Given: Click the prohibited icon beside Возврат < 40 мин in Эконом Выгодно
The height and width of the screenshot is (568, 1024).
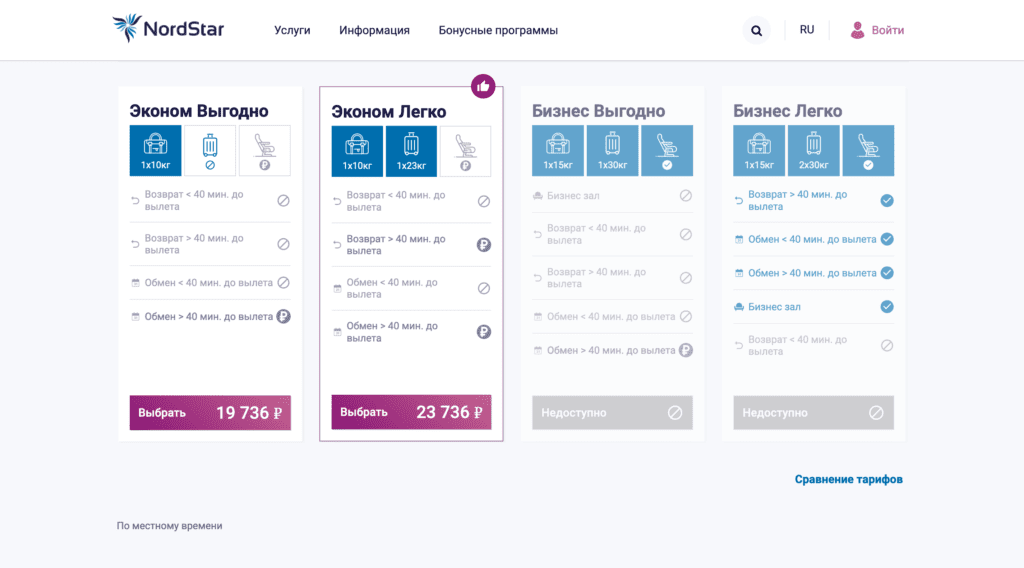Looking at the screenshot, I should [x=283, y=200].
